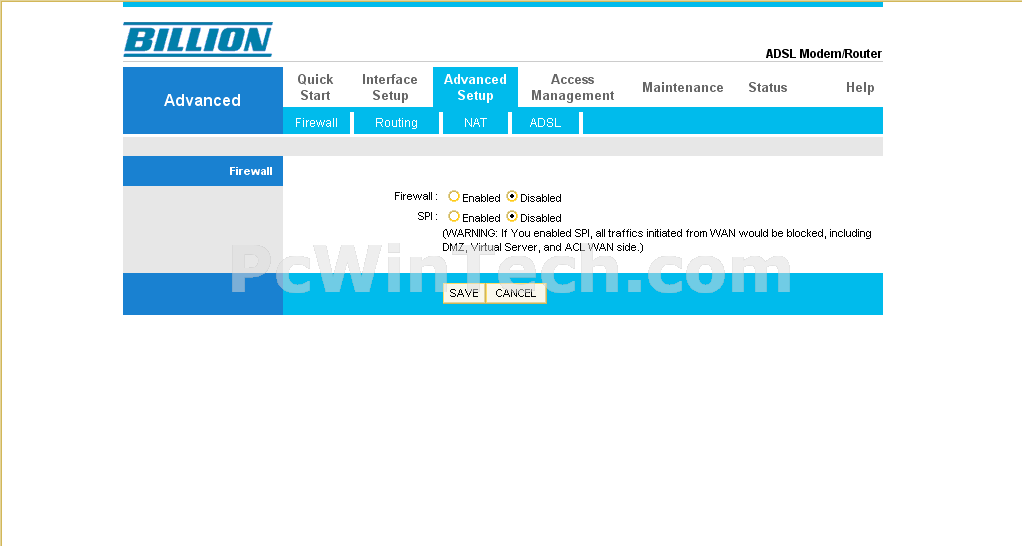Select the Firewall submenu item
The width and height of the screenshot is (1022, 546).
316,122
